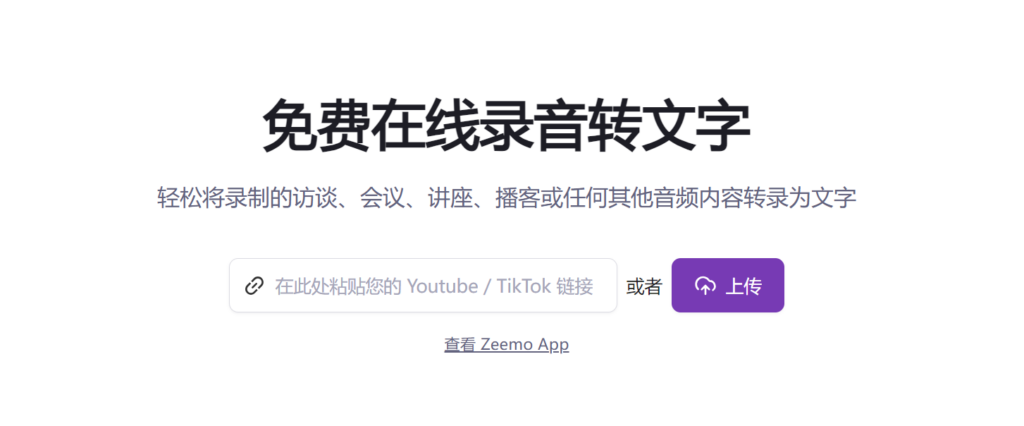Click 查看 at the start of underlined link
The height and width of the screenshot is (426, 1024).
pos(460,344)
